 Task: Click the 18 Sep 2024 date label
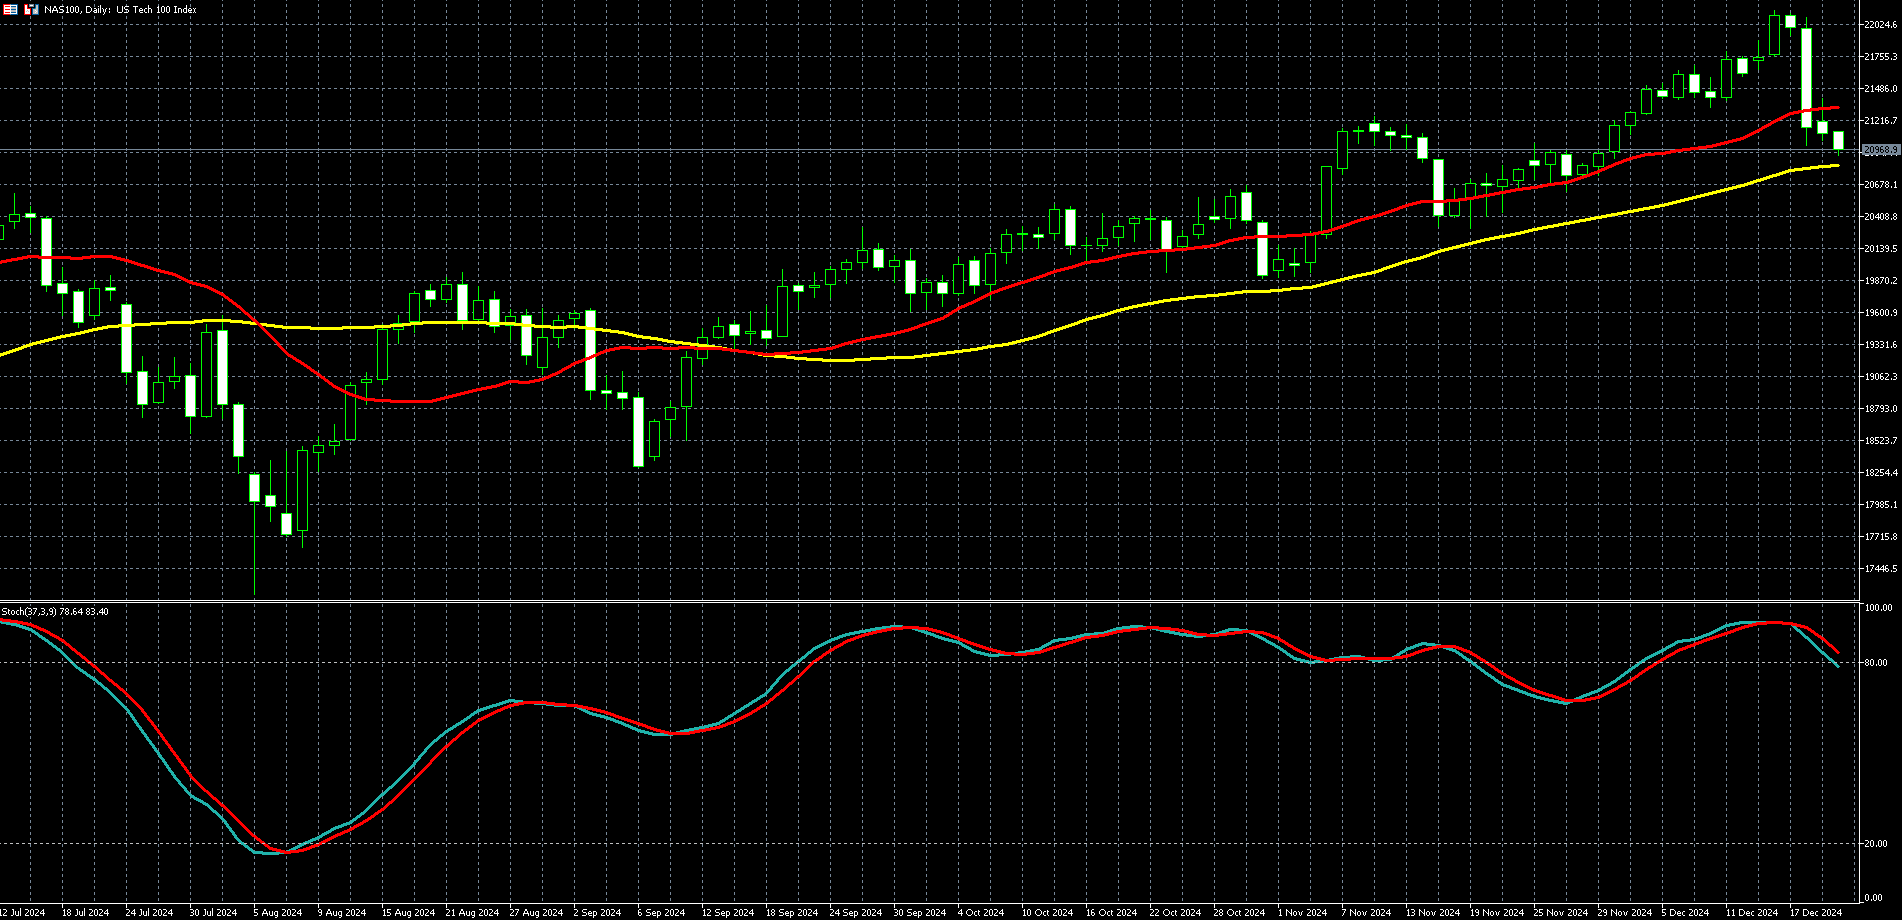[x=792, y=913]
